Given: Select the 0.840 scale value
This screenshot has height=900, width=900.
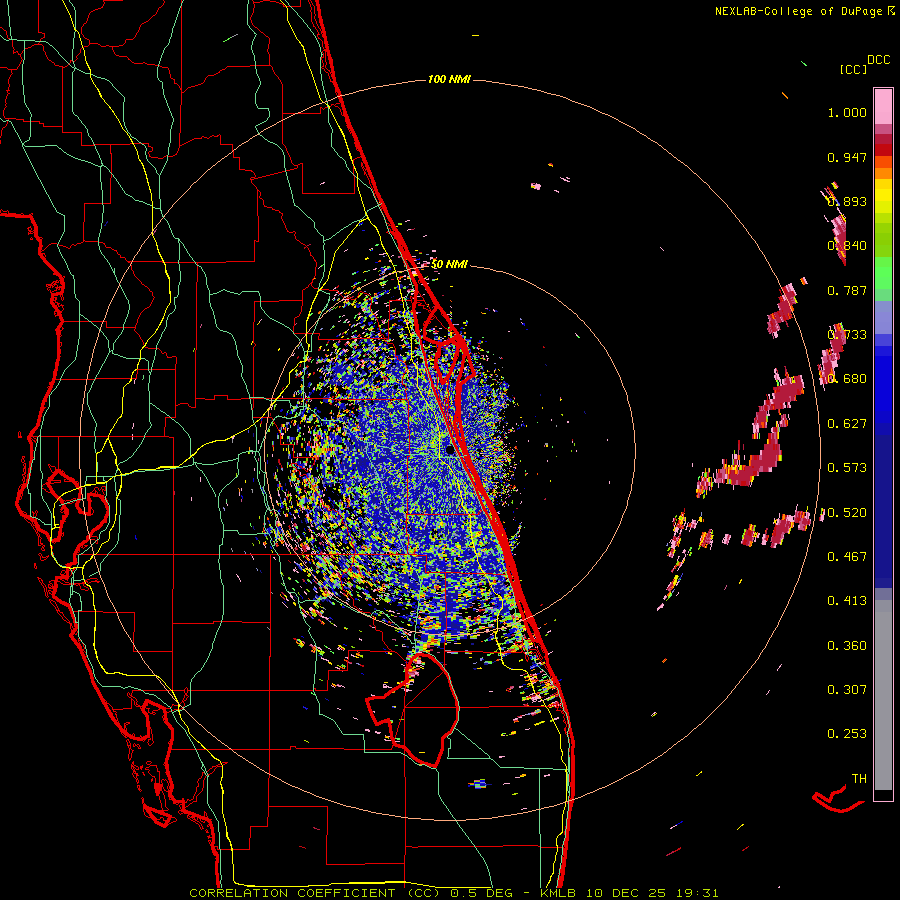Looking at the screenshot, I should (847, 246).
